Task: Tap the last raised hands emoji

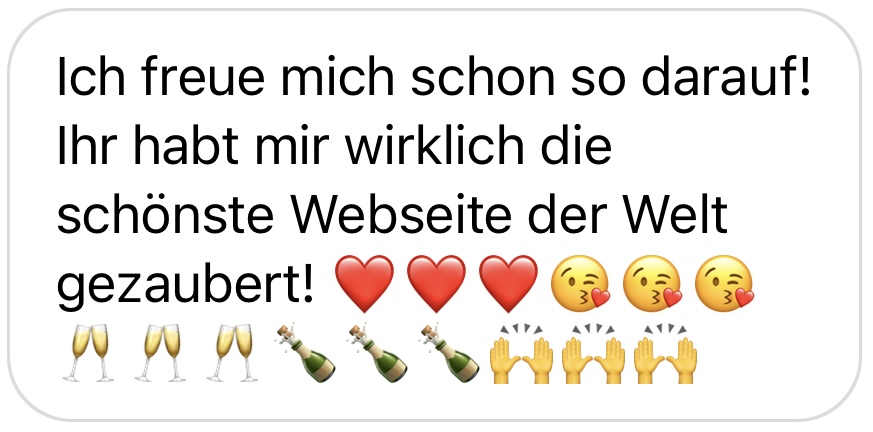Action: pos(665,354)
